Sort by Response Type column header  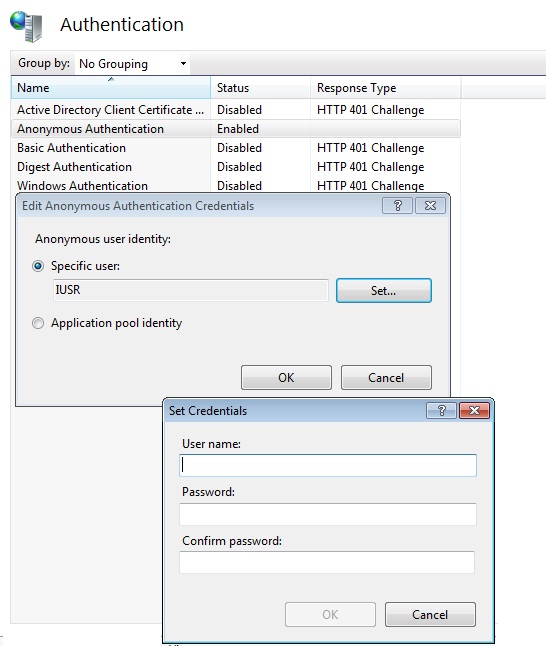(x=385, y=88)
